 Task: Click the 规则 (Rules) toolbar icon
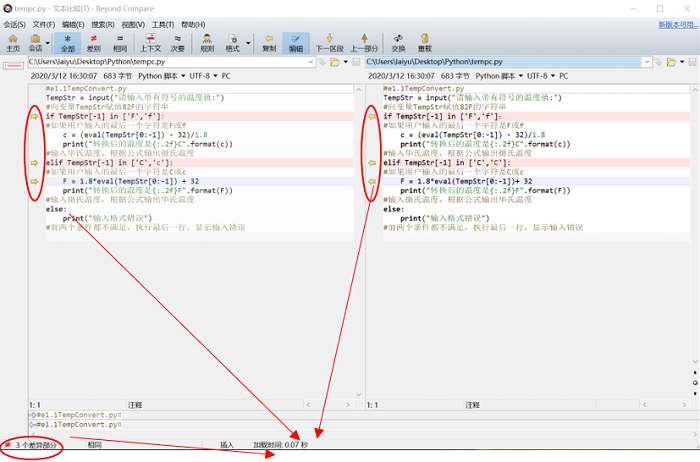pyautogui.click(x=207, y=42)
